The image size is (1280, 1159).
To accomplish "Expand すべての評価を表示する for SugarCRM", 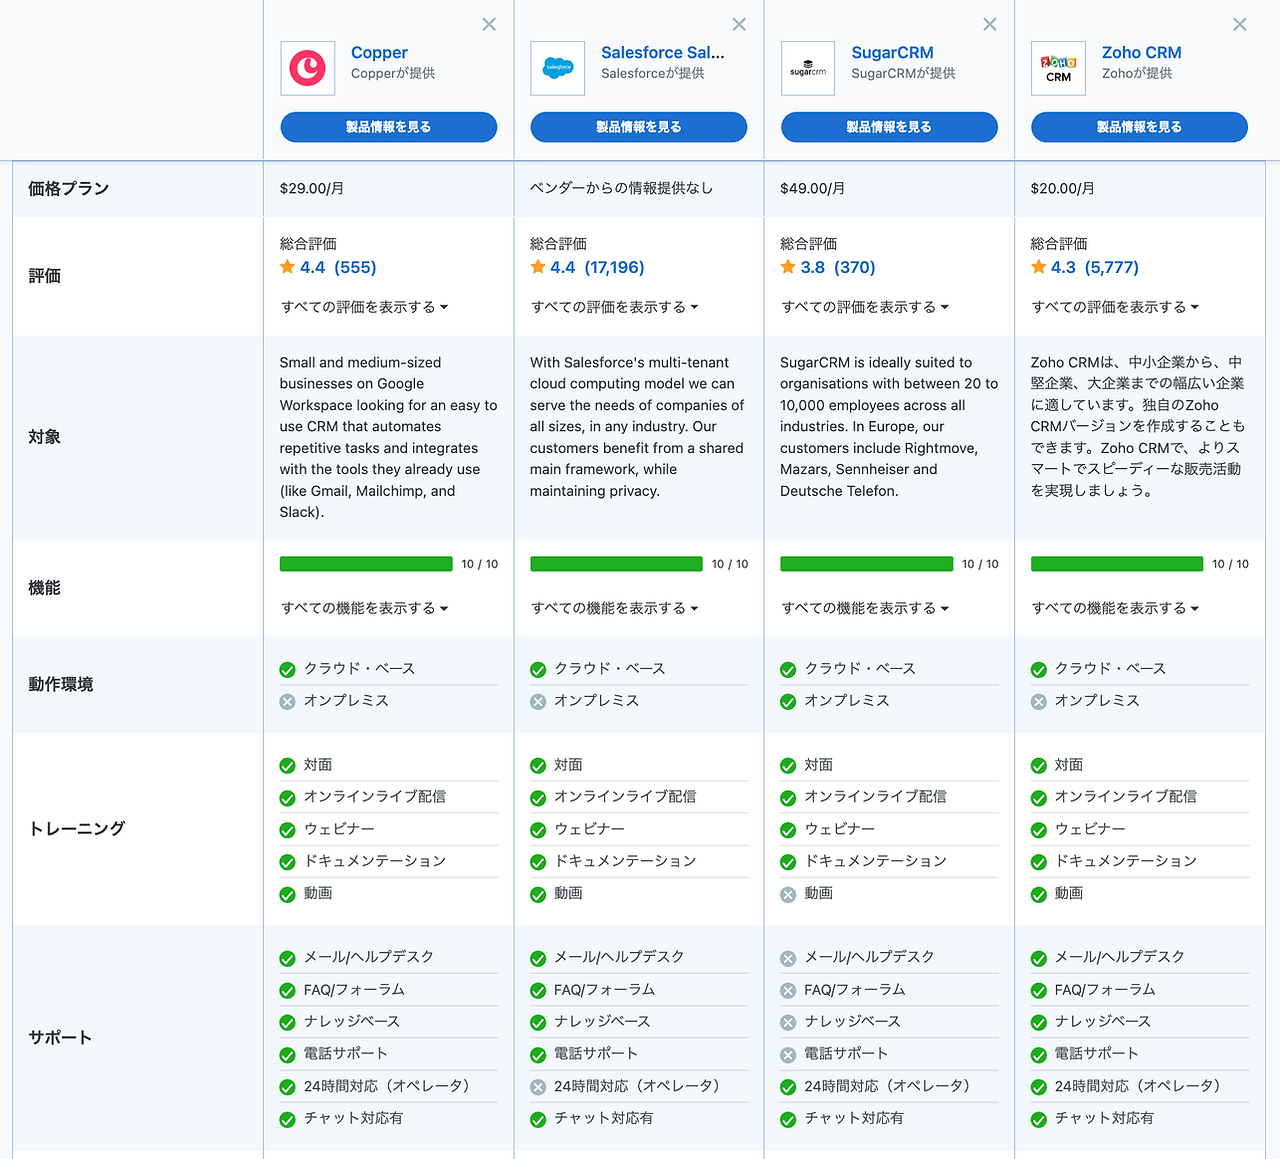I will [865, 307].
